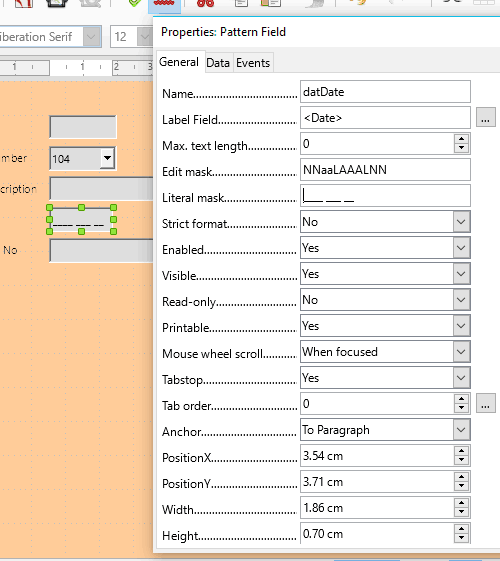Open the Anchor To Paragraph dropdown
Screen dimensions: 500x561
[461, 430]
